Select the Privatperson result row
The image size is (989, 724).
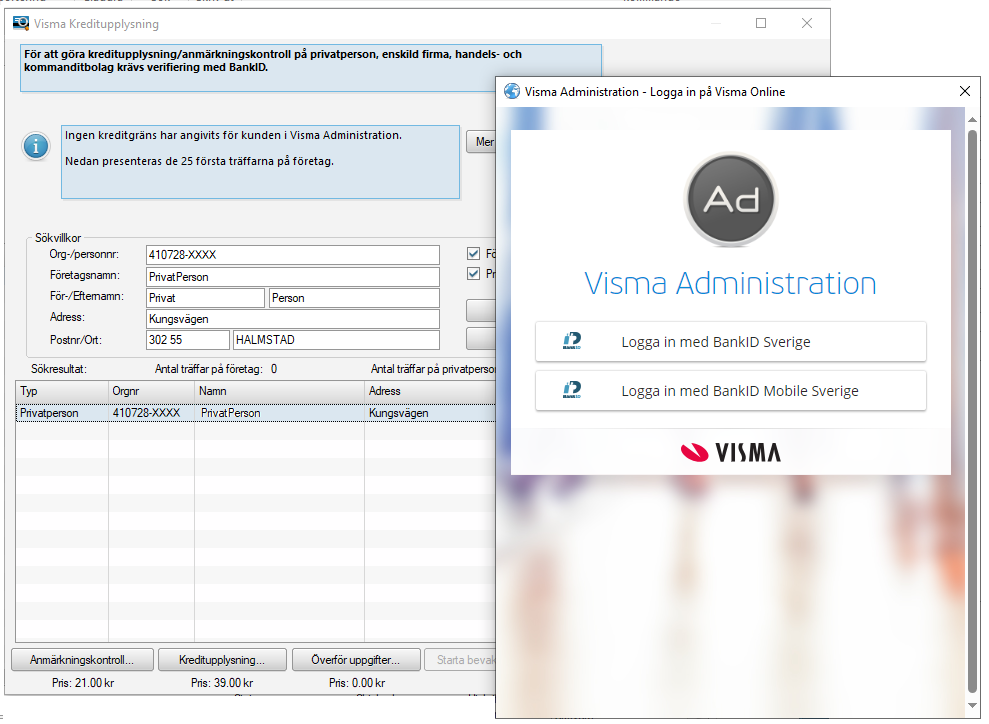(256, 413)
